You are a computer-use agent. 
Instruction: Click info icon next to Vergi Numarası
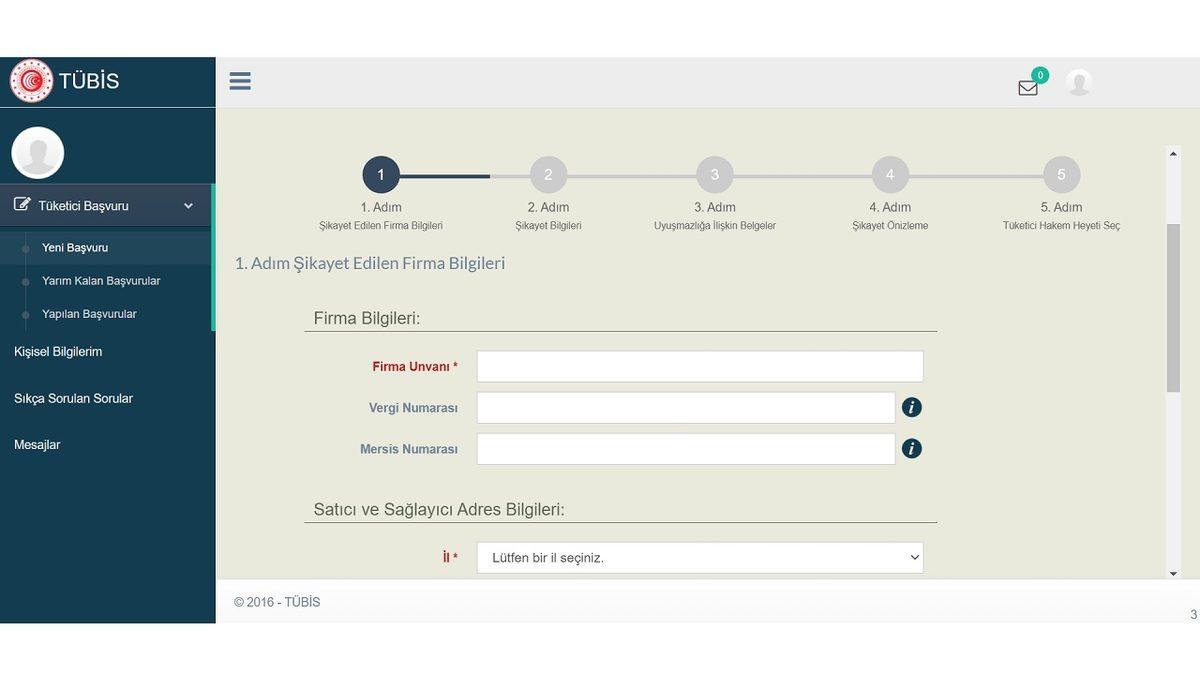pos(911,408)
